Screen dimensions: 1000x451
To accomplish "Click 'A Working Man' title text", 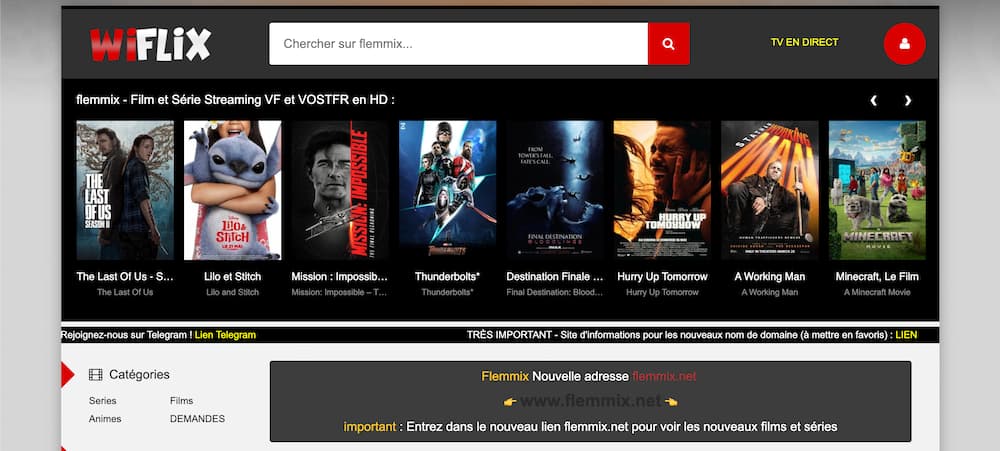I will coord(770,277).
